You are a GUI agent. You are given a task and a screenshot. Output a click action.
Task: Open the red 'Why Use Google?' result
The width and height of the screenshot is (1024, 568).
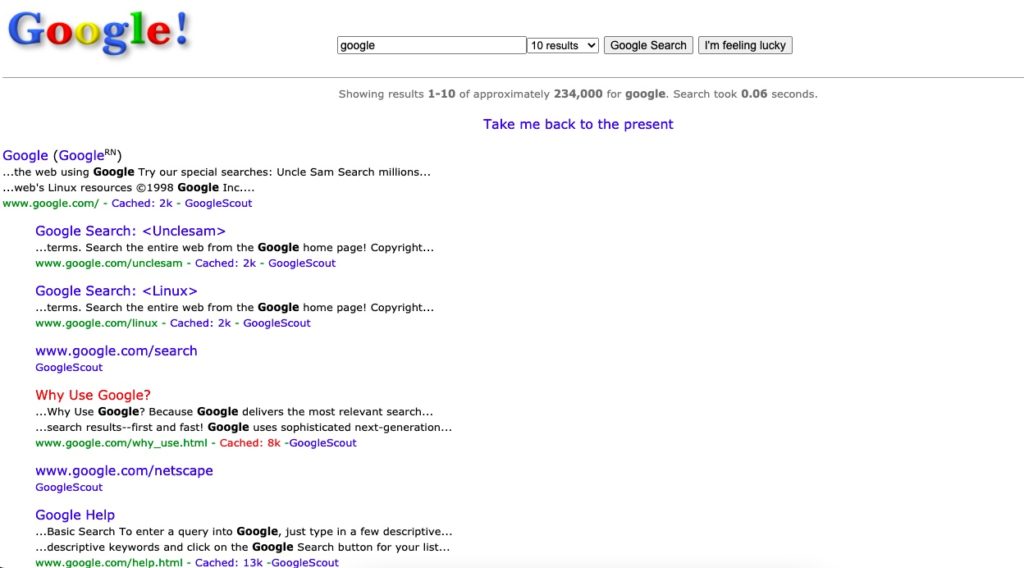(x=93, y=395)
